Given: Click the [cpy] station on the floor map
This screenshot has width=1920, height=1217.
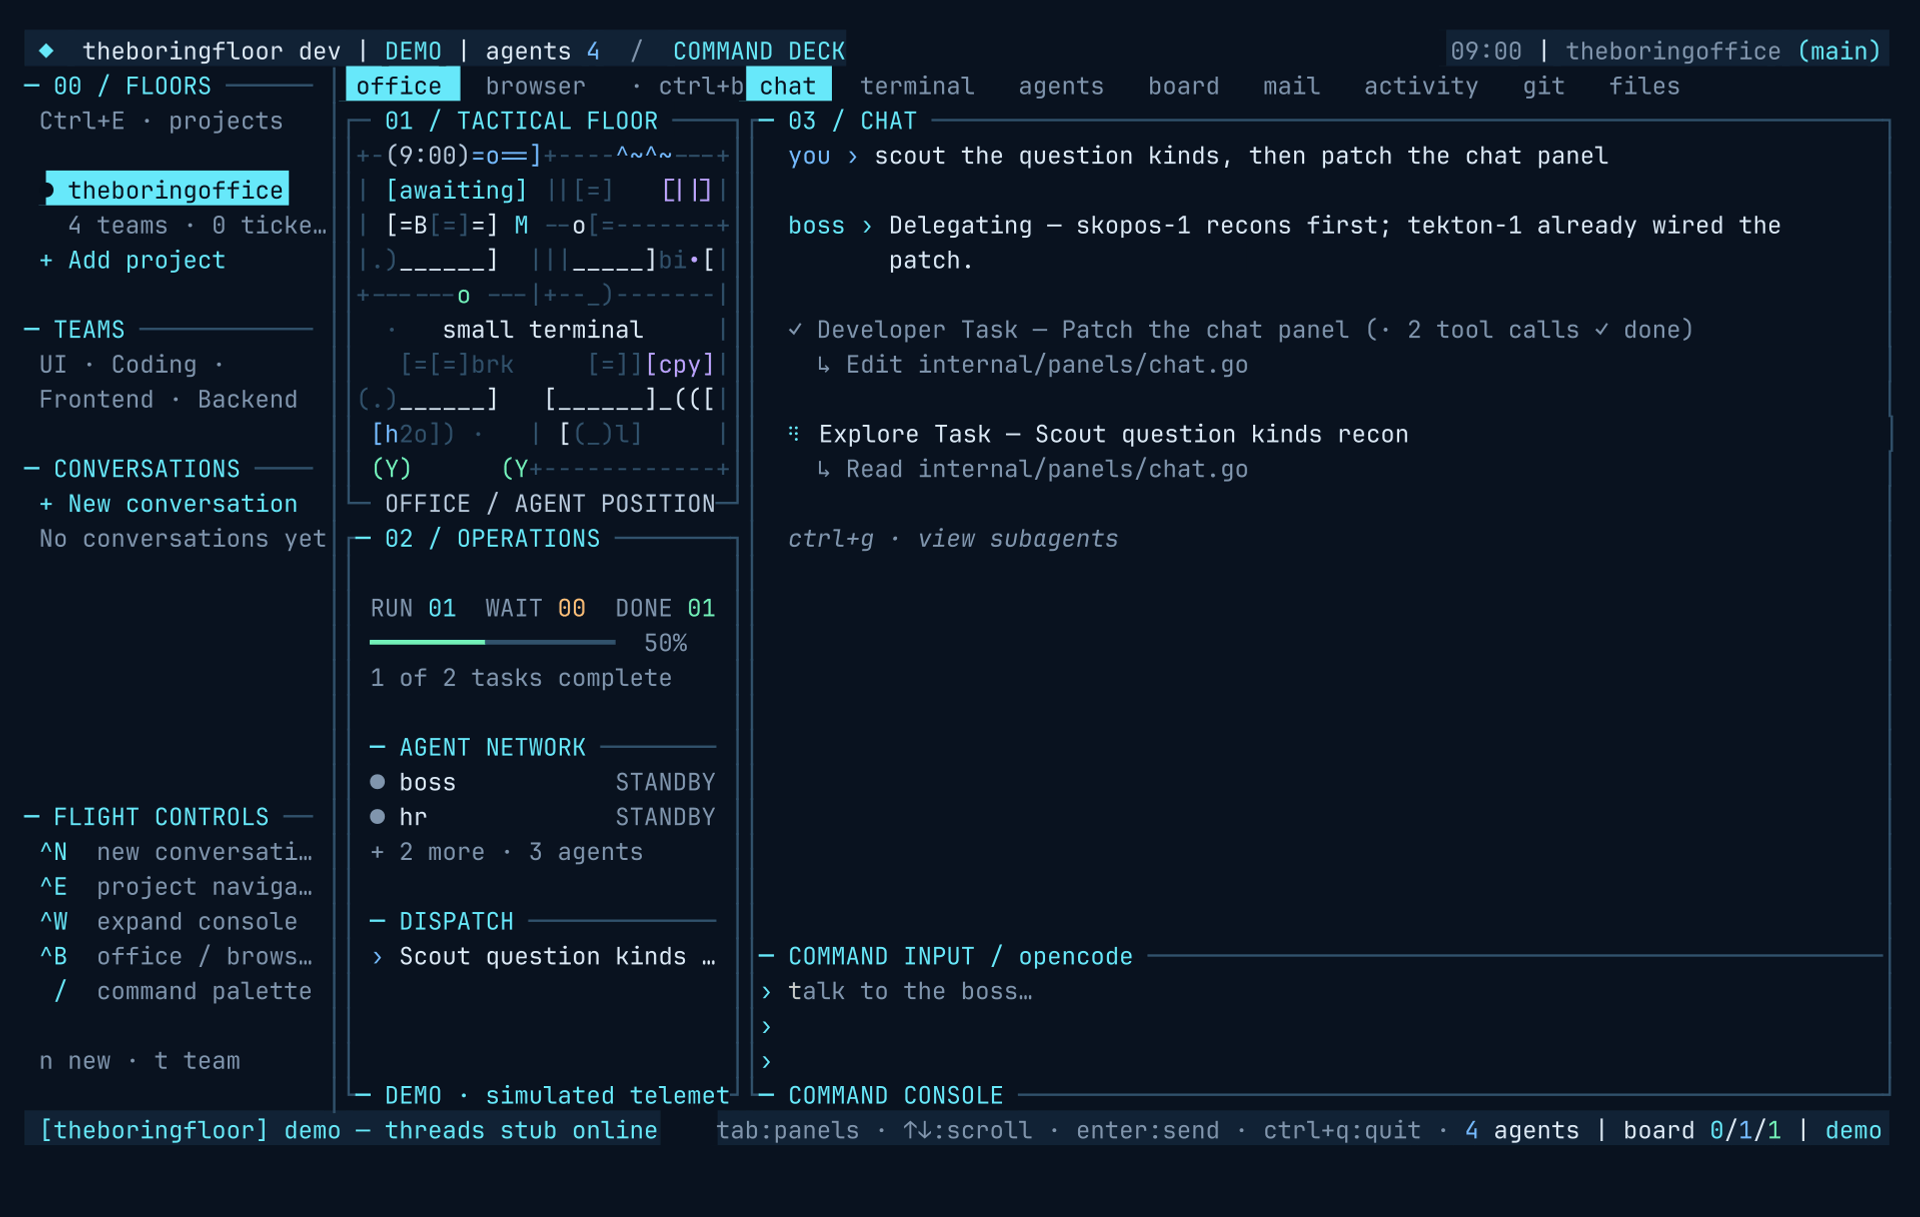Looking at the screenshot, I should pos(680,365).
